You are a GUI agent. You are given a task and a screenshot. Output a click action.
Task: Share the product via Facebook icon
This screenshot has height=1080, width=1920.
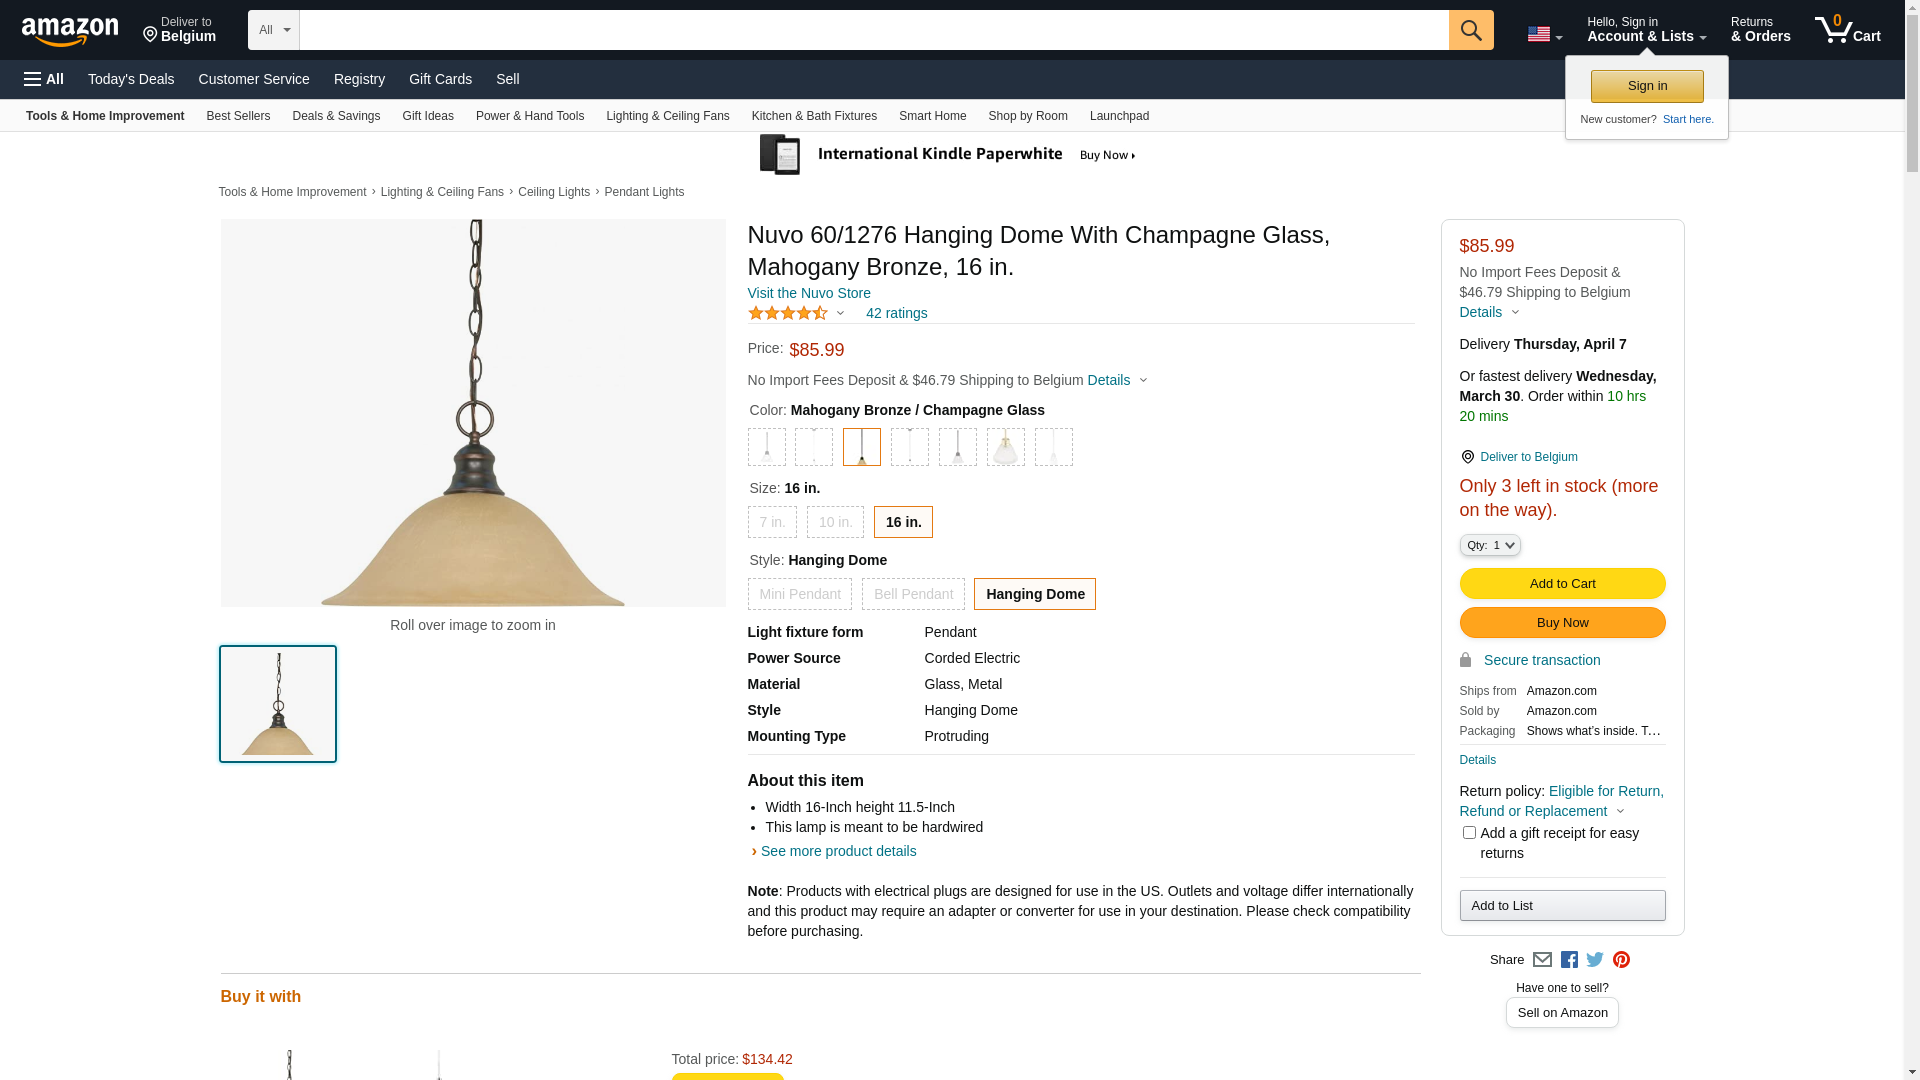click(x=1569, y=960)
